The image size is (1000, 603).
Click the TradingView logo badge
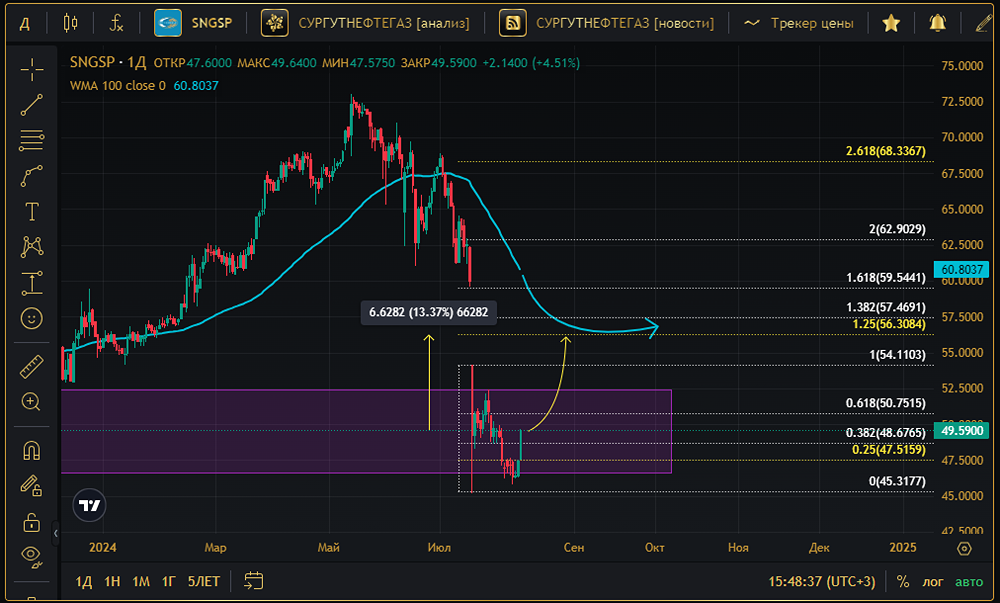[x=89, y=505]
